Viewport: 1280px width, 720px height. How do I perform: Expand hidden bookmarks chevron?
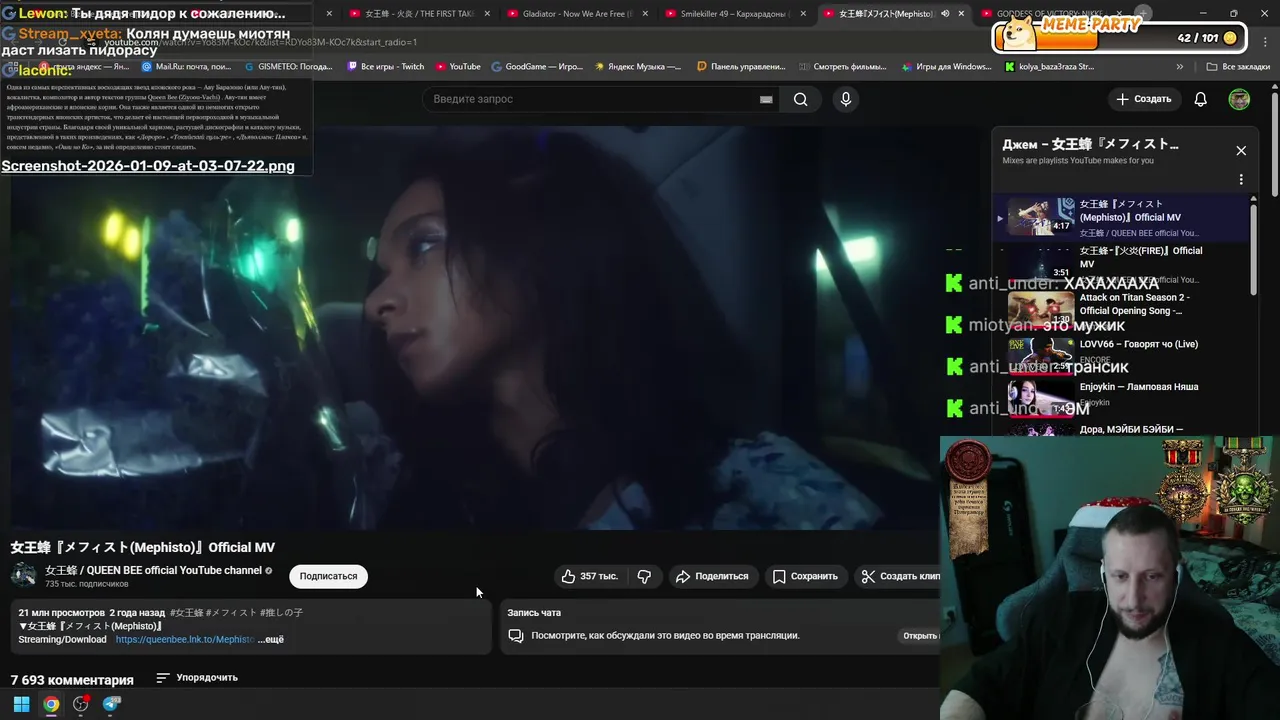[1180, 67]
